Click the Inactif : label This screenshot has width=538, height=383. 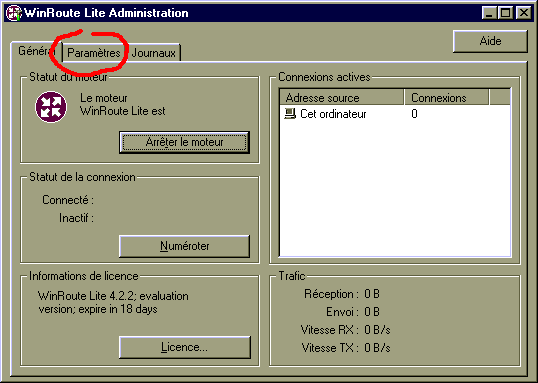(x=77, y=218)
